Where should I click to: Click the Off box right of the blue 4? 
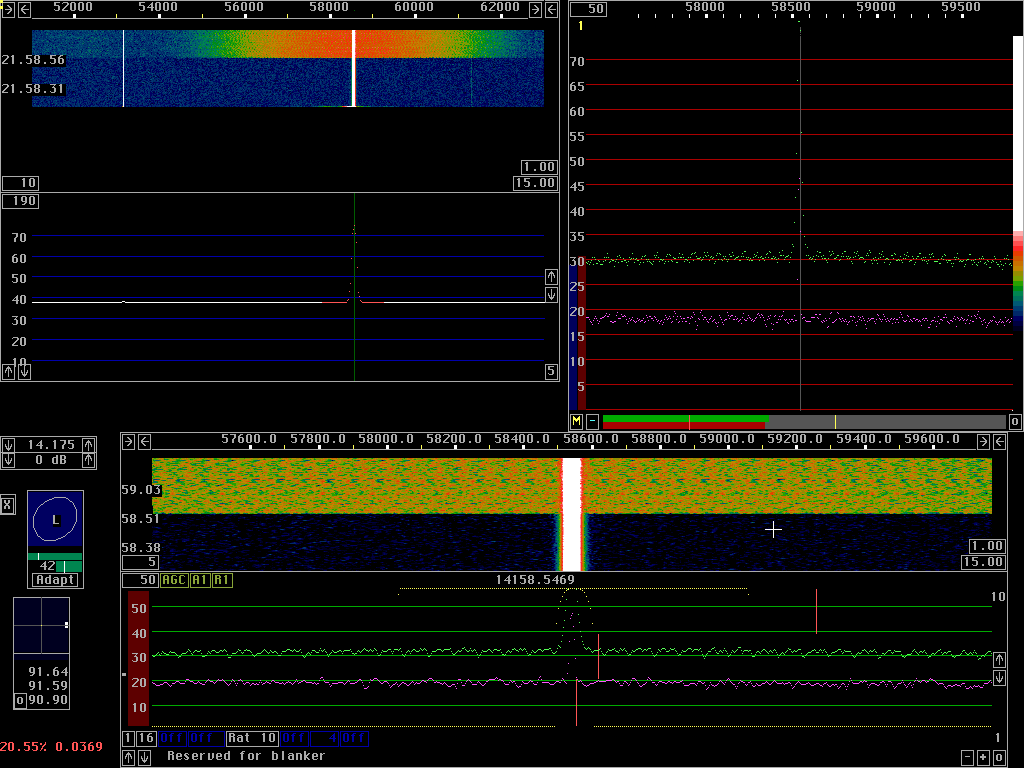(354, 739)
